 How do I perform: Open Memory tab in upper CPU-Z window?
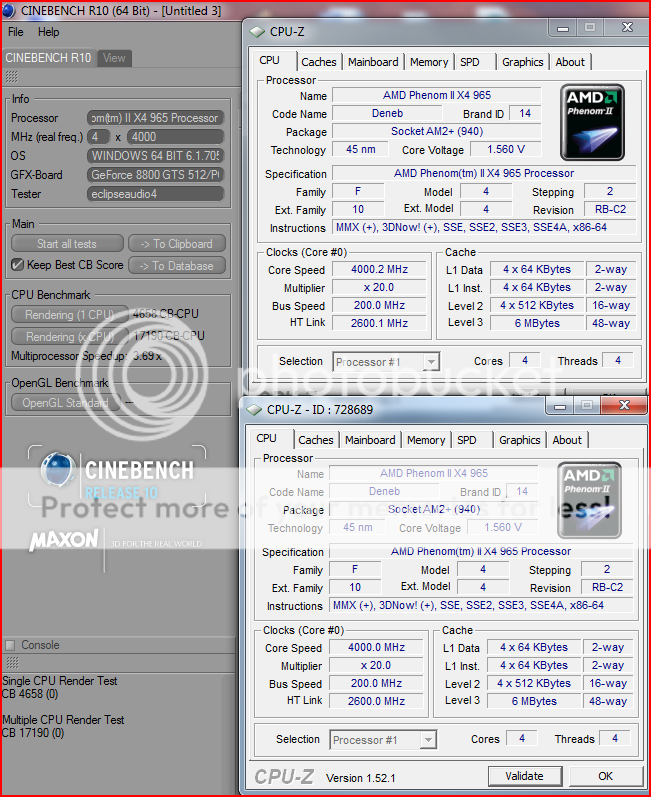coord(429,62)
